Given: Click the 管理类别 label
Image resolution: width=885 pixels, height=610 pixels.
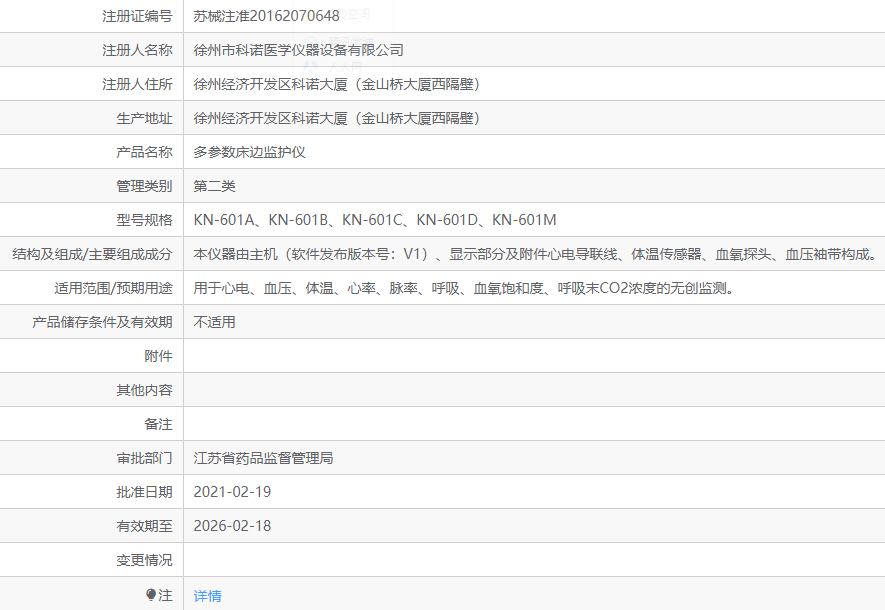Looking at the screenshot, I should 144,186.
